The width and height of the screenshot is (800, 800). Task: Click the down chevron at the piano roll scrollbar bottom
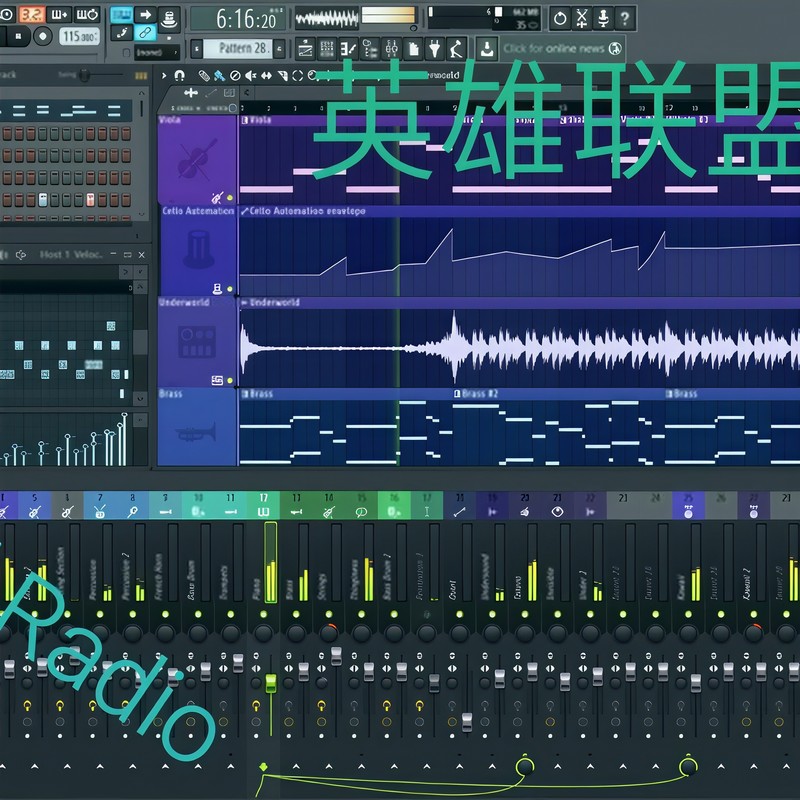pos(140,398)
